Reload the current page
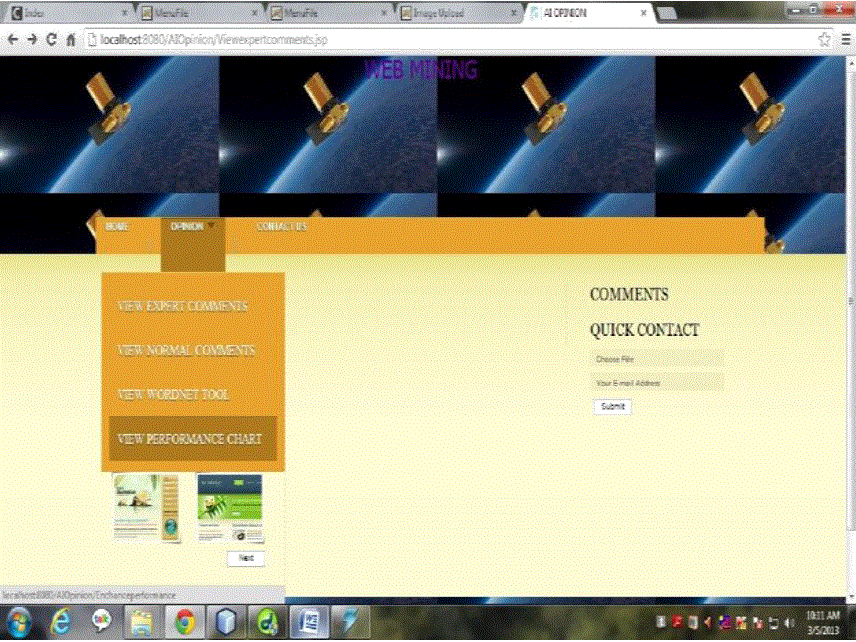Viewport: 856px width, 642px height. (x=51, y=40)
